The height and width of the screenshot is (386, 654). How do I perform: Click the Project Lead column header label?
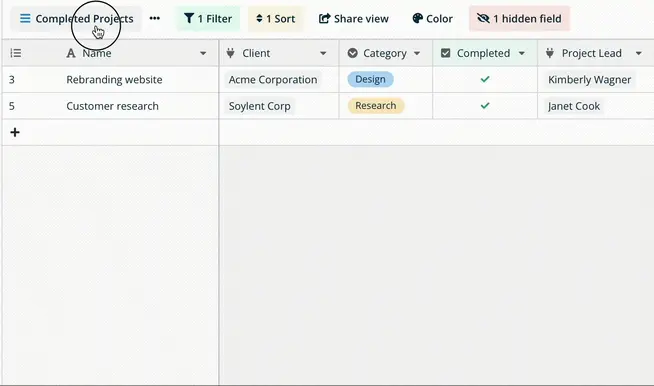(x=591, y=53)
